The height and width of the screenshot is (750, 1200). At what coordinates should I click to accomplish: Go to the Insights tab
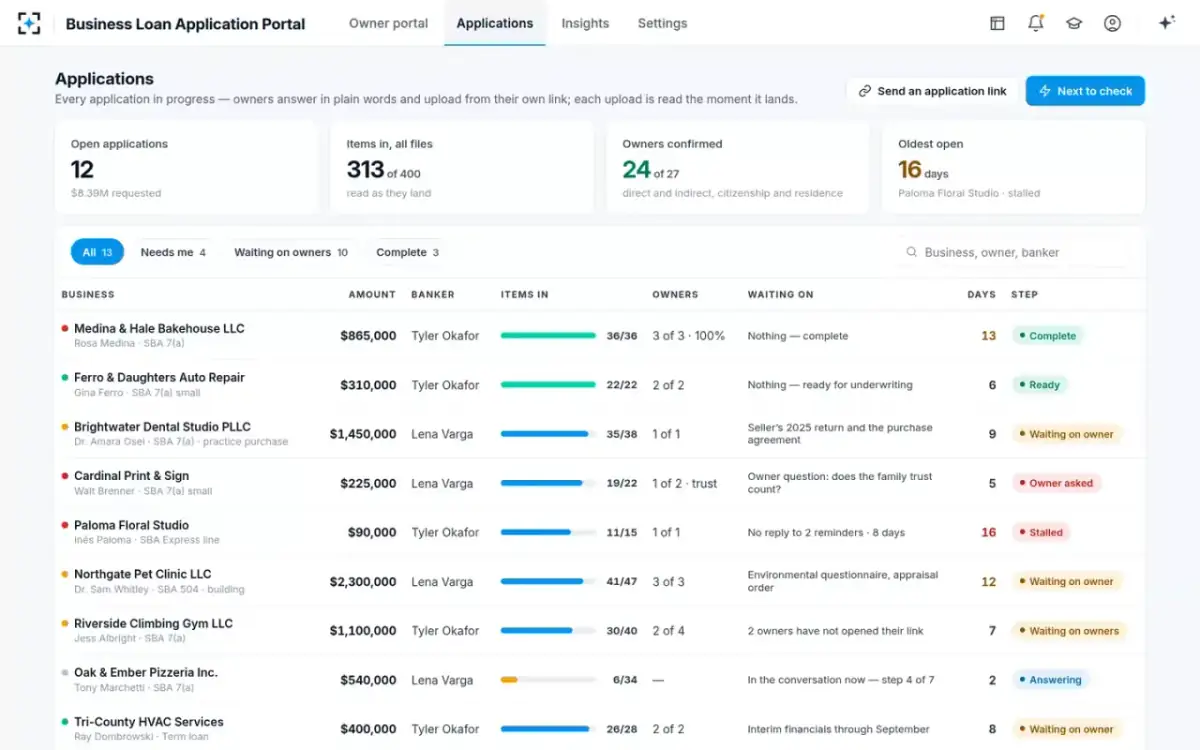point(585,23)
